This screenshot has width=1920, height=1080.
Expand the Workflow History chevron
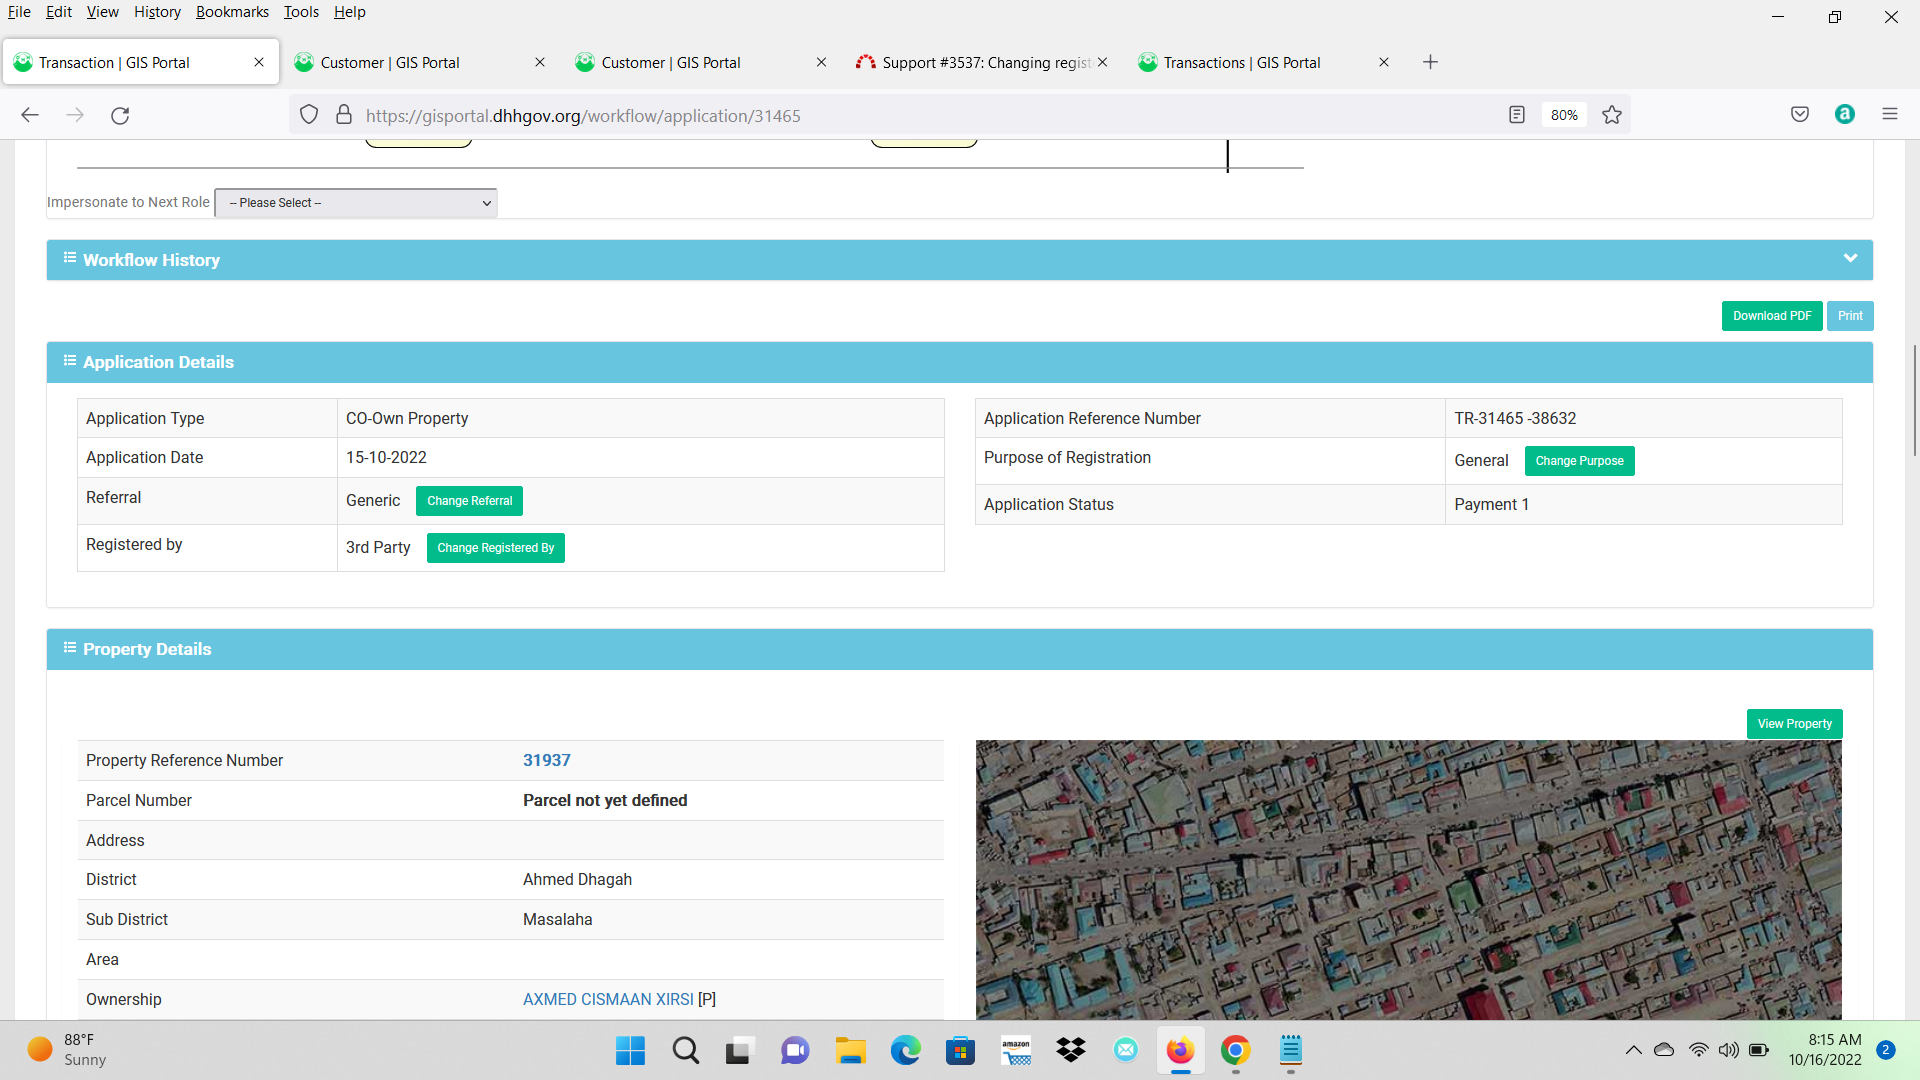coord(1850,259)
